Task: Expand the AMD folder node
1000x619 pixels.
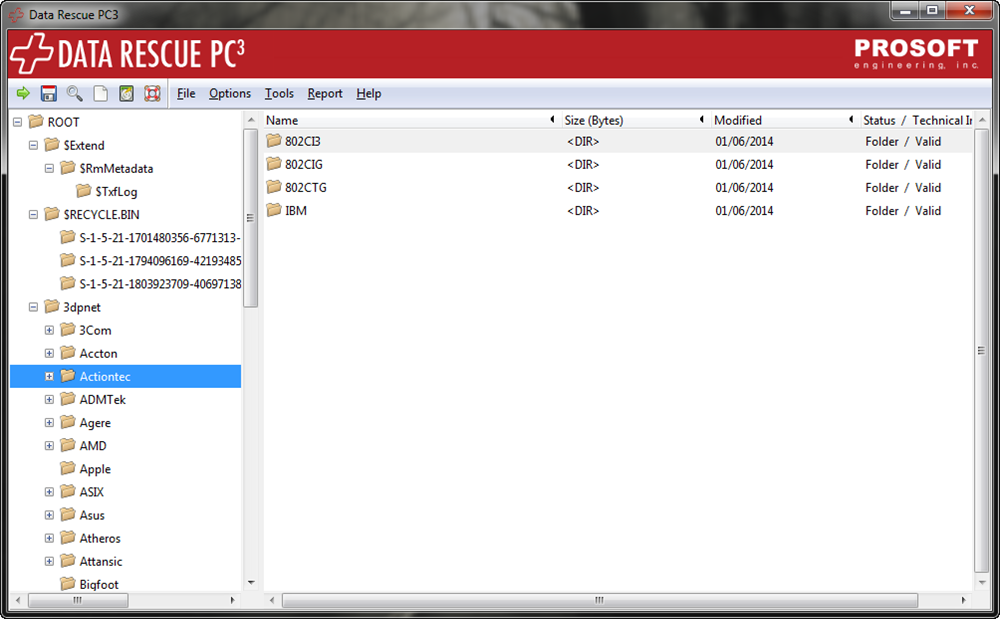Action: pyautogui.click(x=49, y=446)
